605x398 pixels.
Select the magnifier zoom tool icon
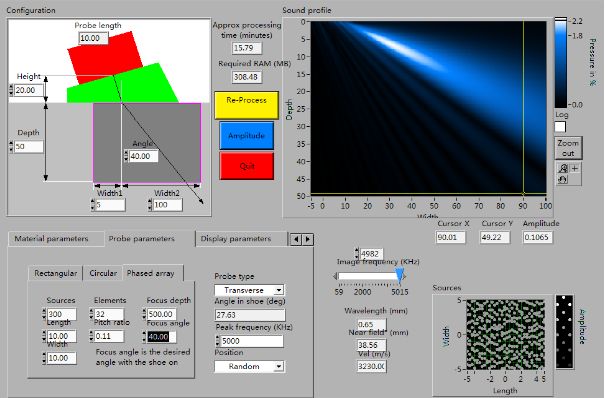[563, 169]
